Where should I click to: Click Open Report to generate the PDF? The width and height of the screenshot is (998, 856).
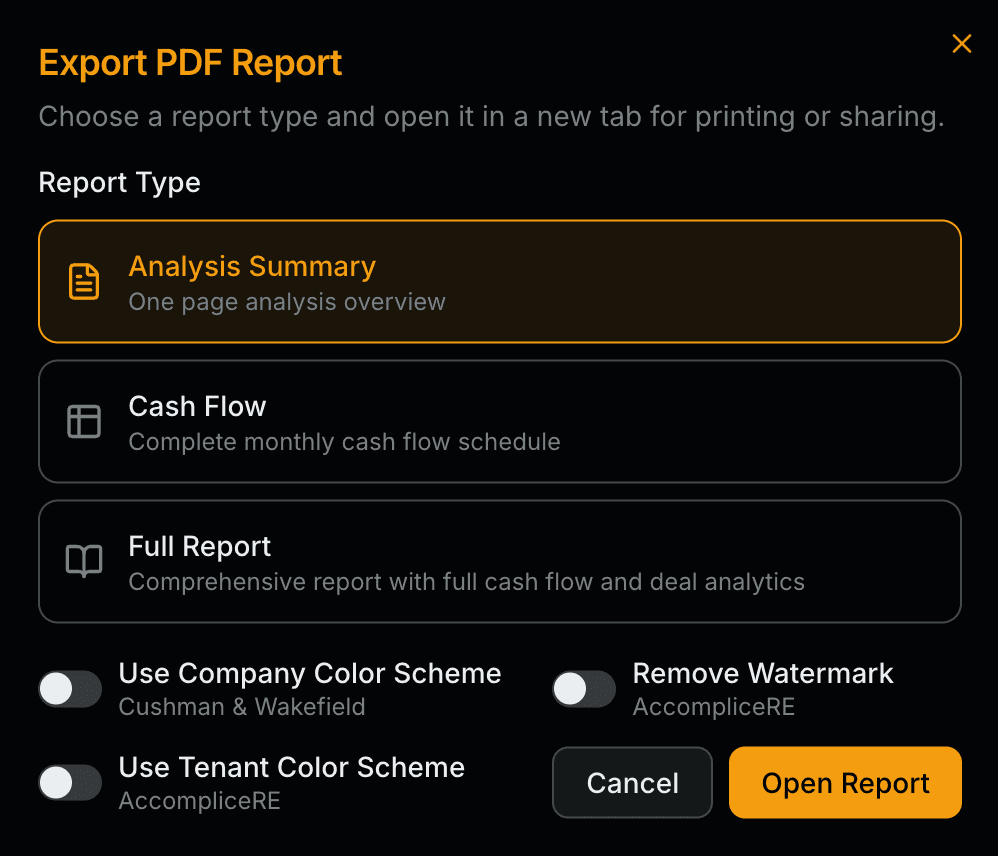coord(845,782)
